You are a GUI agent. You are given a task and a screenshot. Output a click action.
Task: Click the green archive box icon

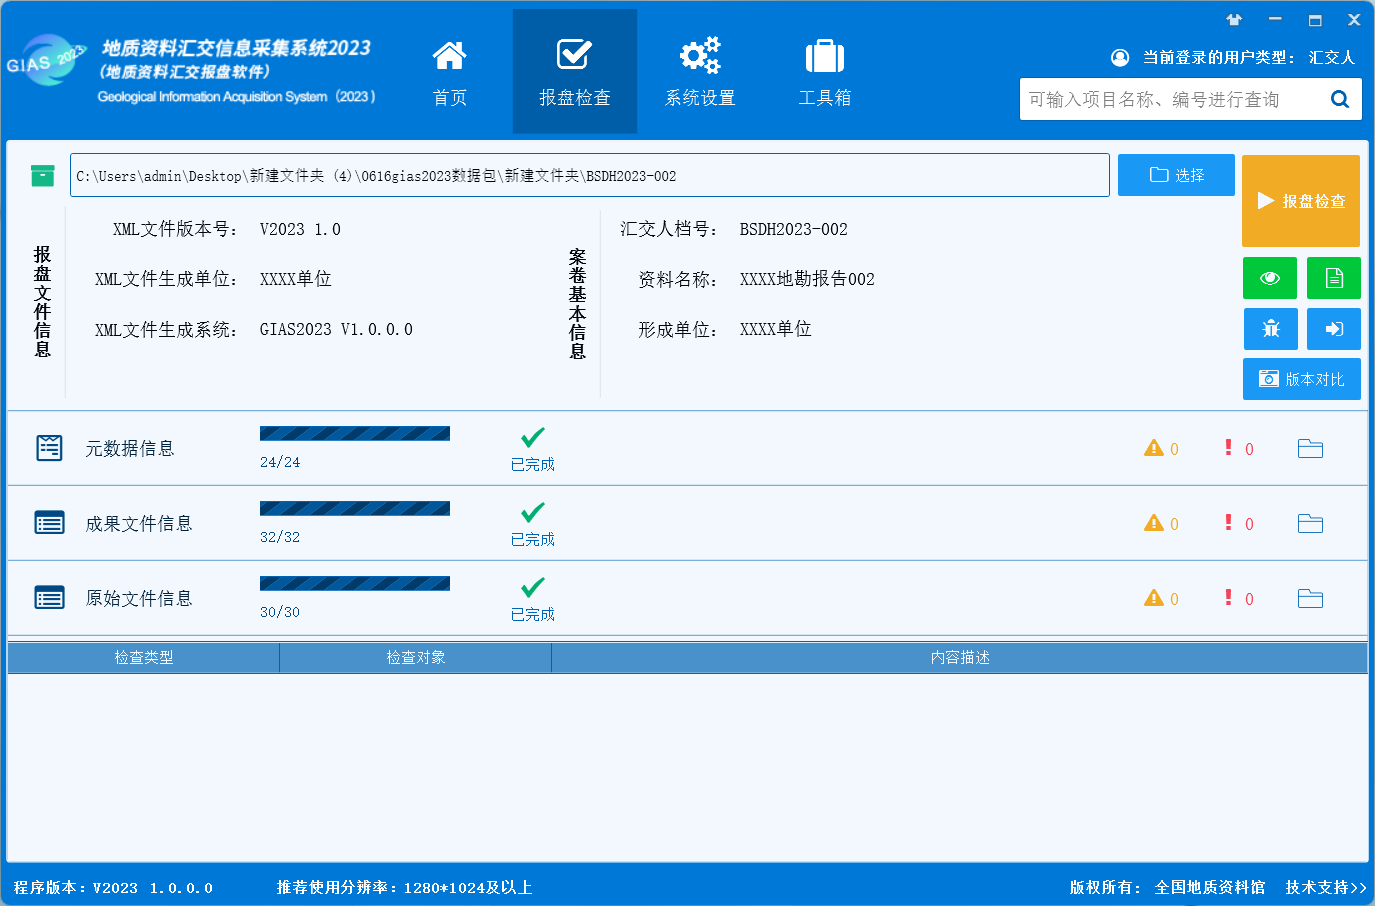[x=42, y=176]
